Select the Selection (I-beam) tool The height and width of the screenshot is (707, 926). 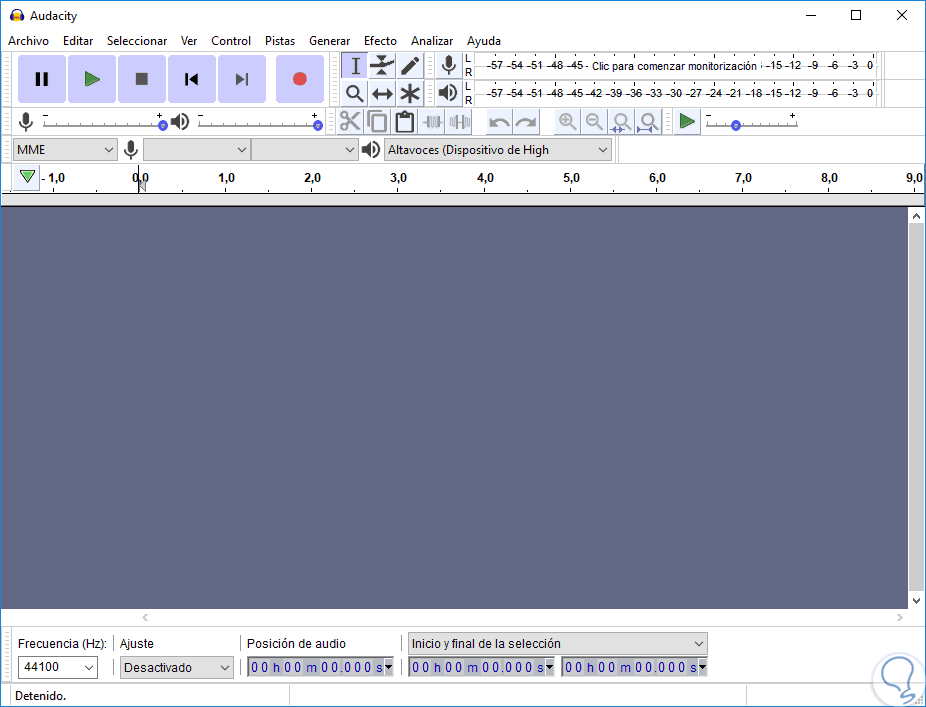(355, 66)
